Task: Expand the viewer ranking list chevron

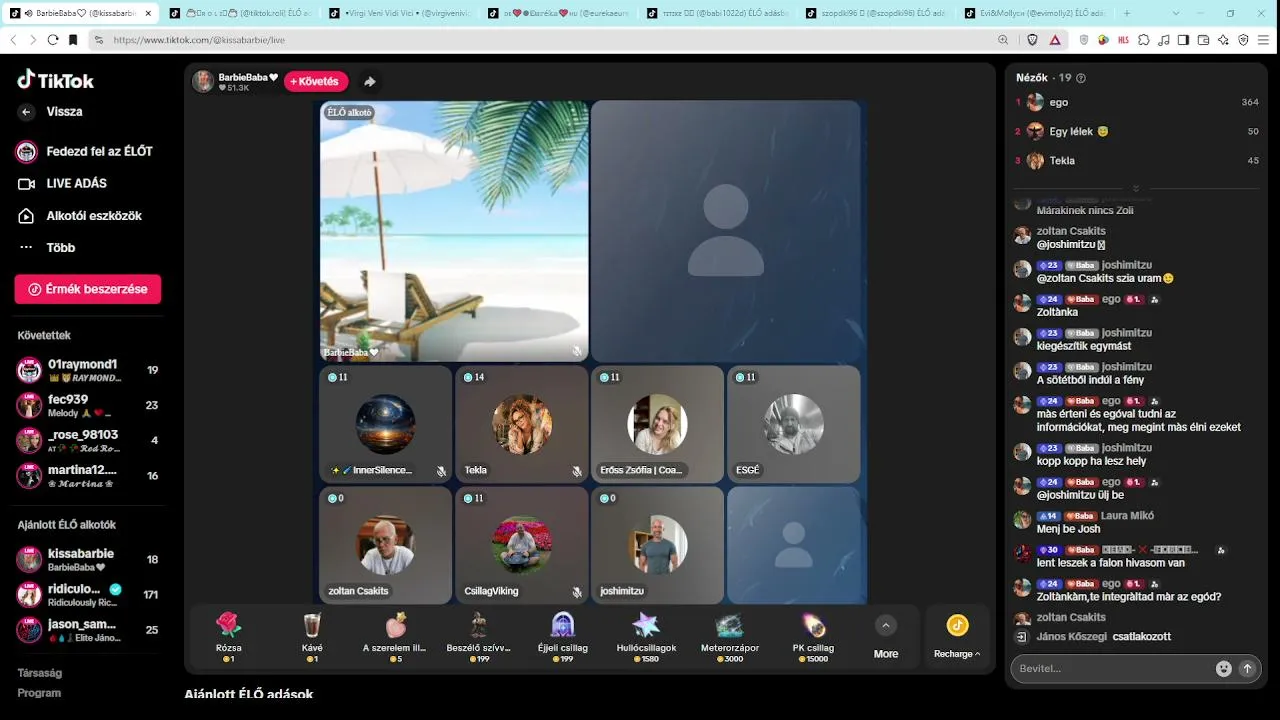Action: point(1136,189)
